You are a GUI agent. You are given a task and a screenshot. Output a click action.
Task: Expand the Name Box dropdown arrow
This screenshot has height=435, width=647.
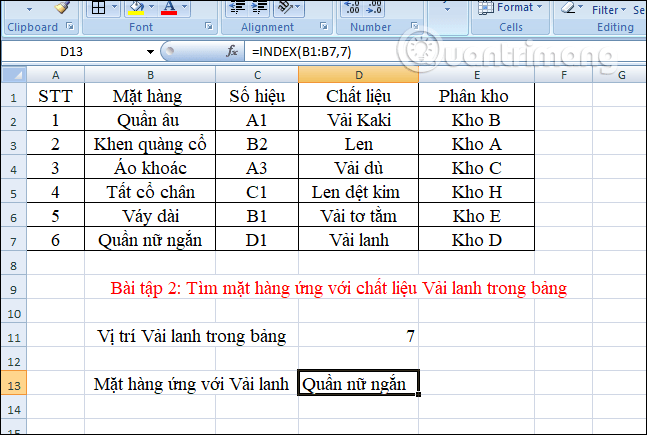151,52
